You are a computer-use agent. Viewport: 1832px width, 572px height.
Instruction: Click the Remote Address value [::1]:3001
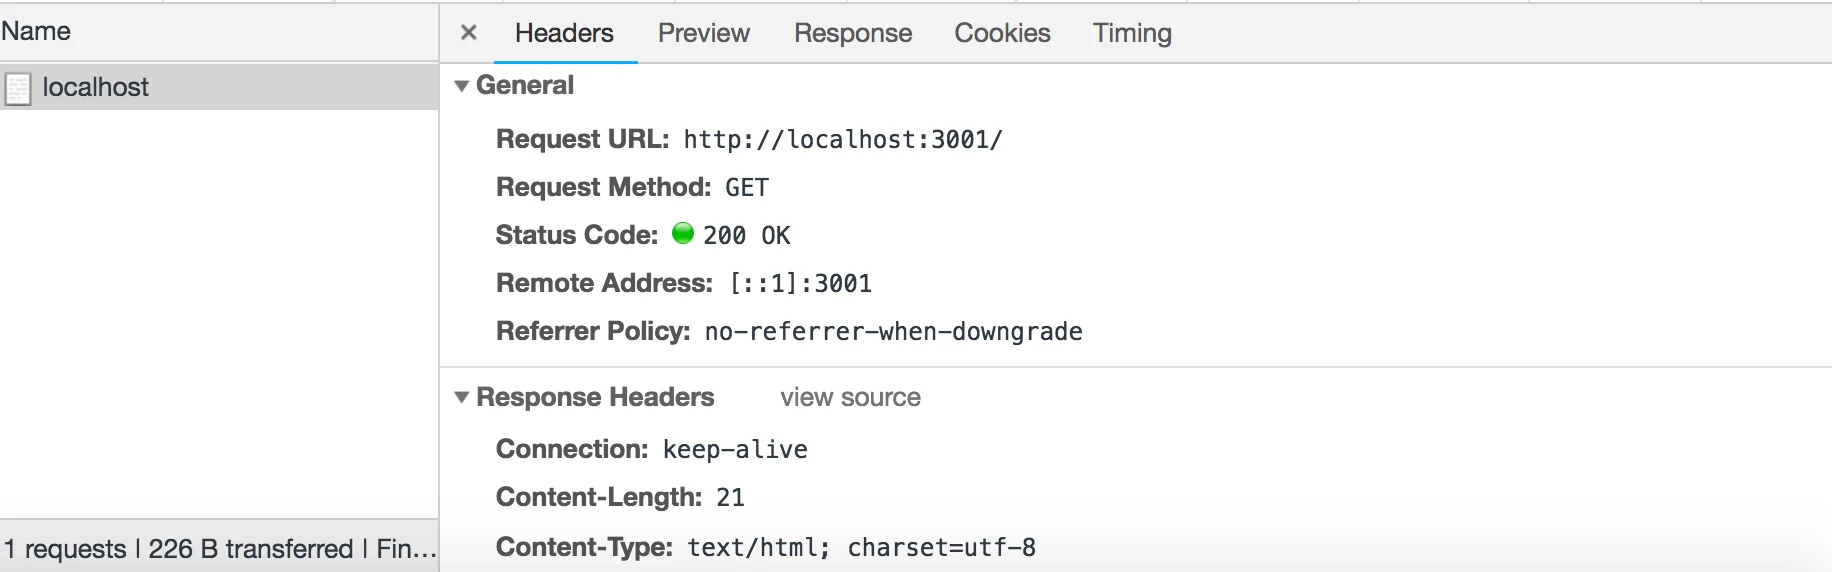click(x=800, y=283)
